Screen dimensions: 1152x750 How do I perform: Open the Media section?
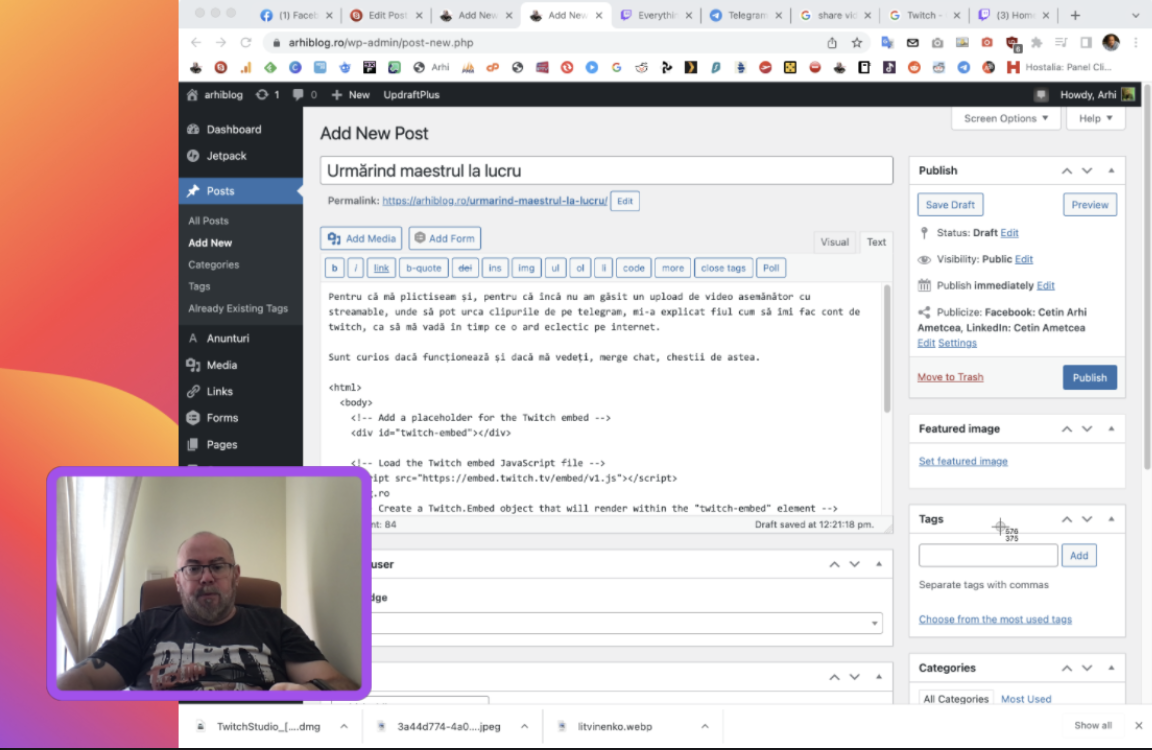pos(221,365)
